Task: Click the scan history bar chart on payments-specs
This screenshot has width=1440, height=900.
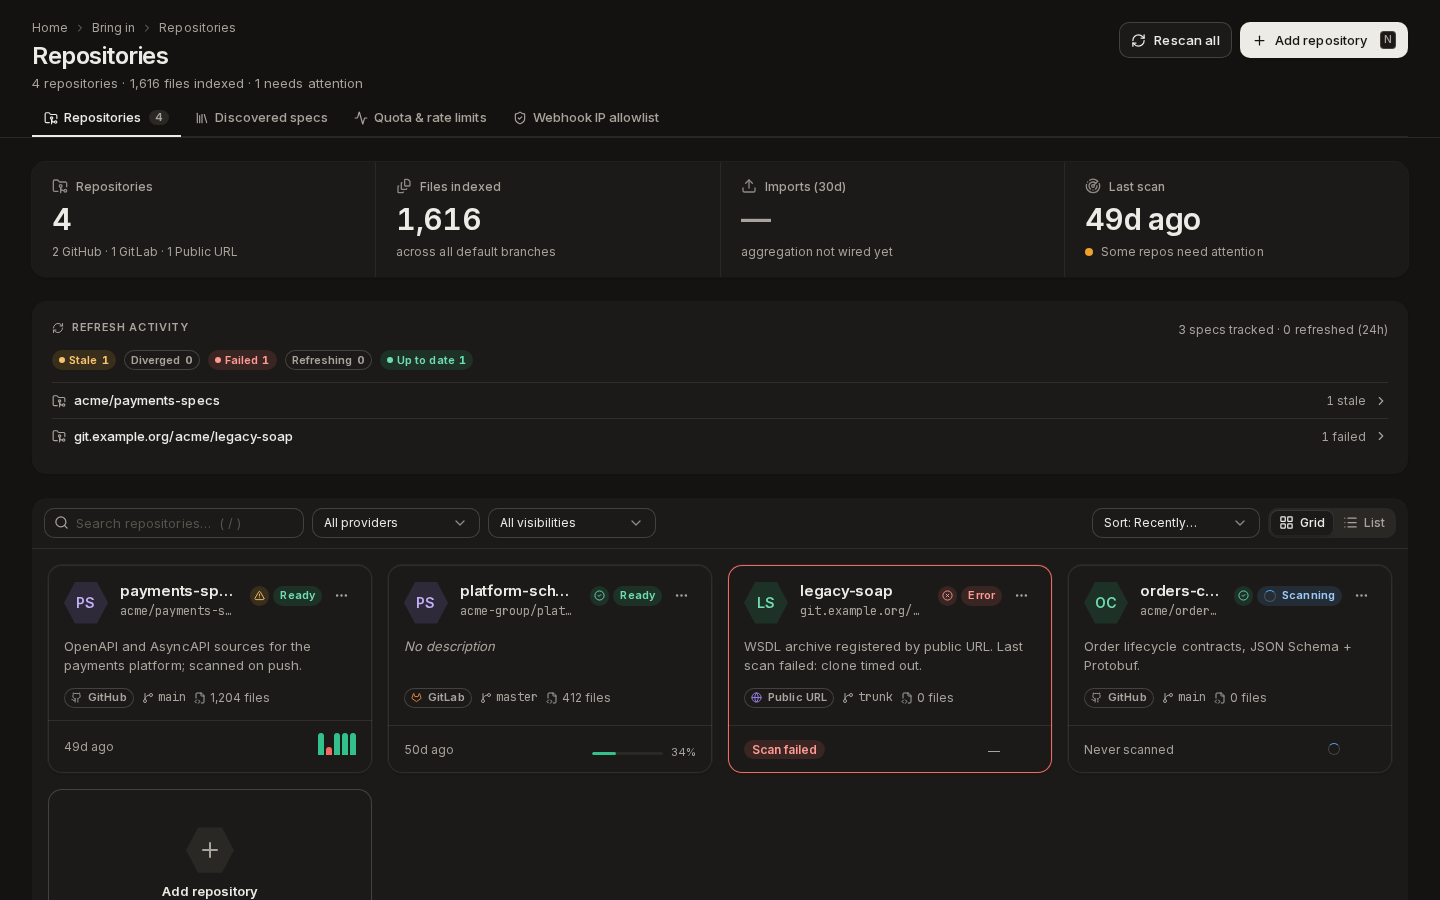Action: (x=337, y=744)
